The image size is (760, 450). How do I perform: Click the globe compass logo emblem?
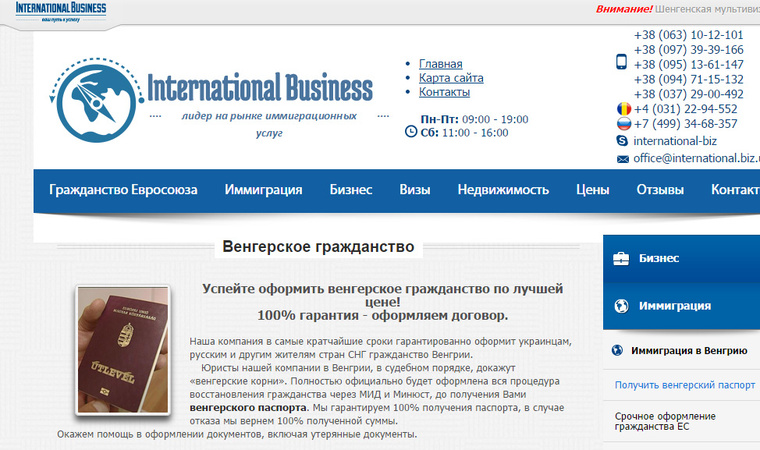click(96, 100)
